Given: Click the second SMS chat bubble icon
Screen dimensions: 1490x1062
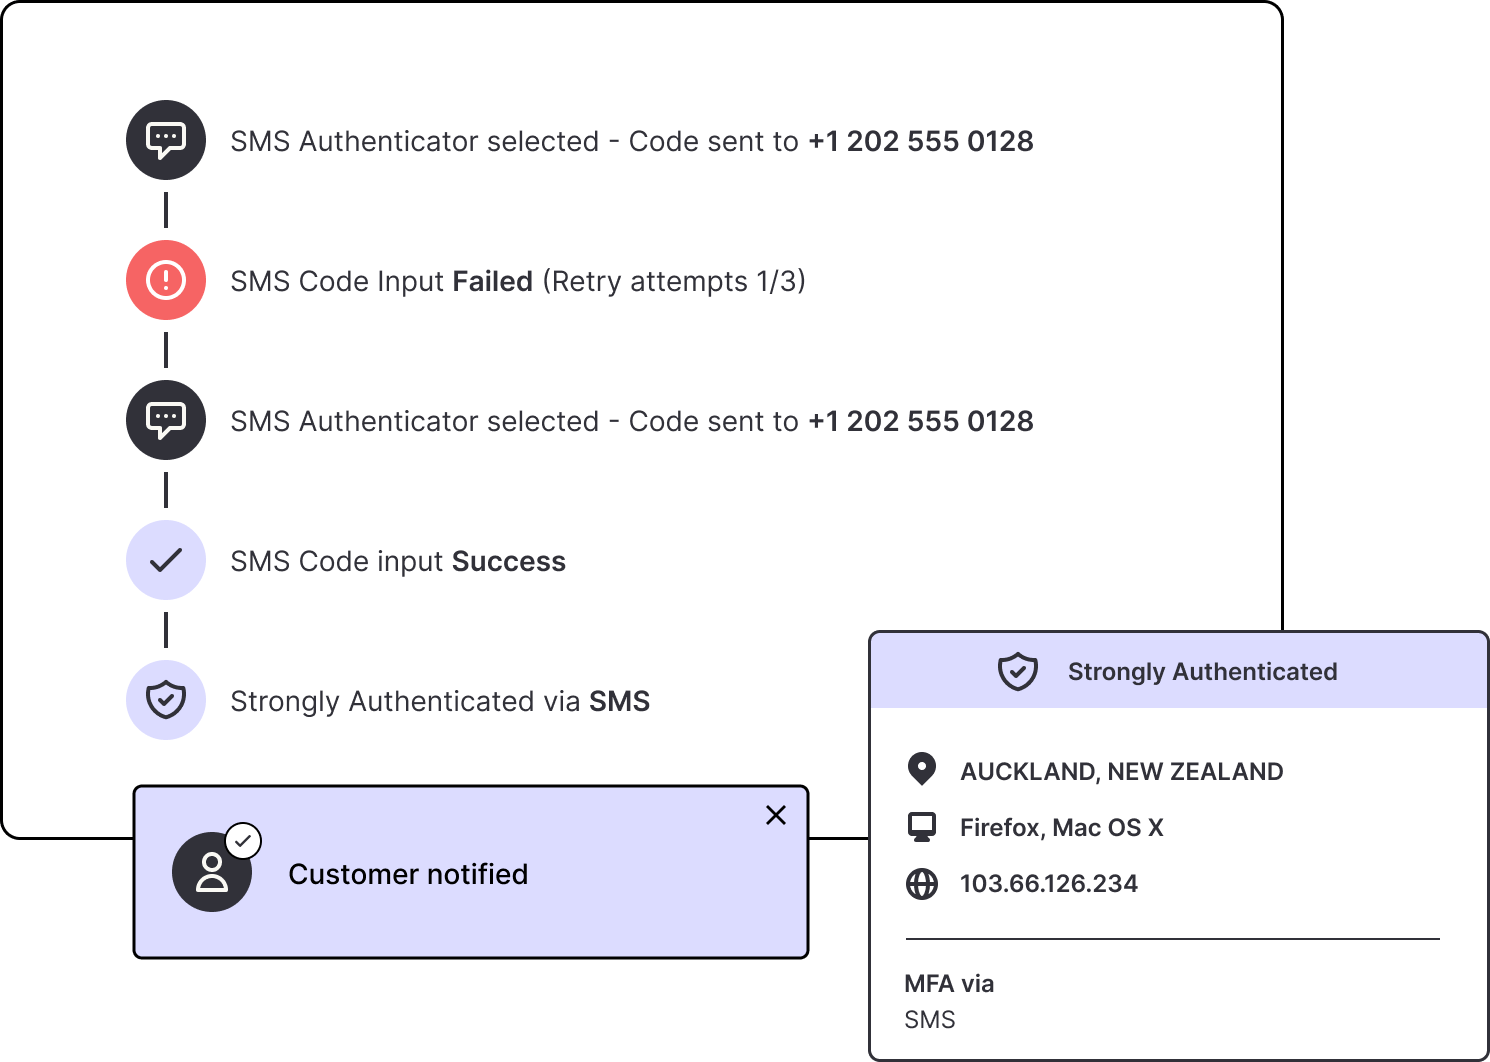Looking at the screenshot, I should [165, 420].
